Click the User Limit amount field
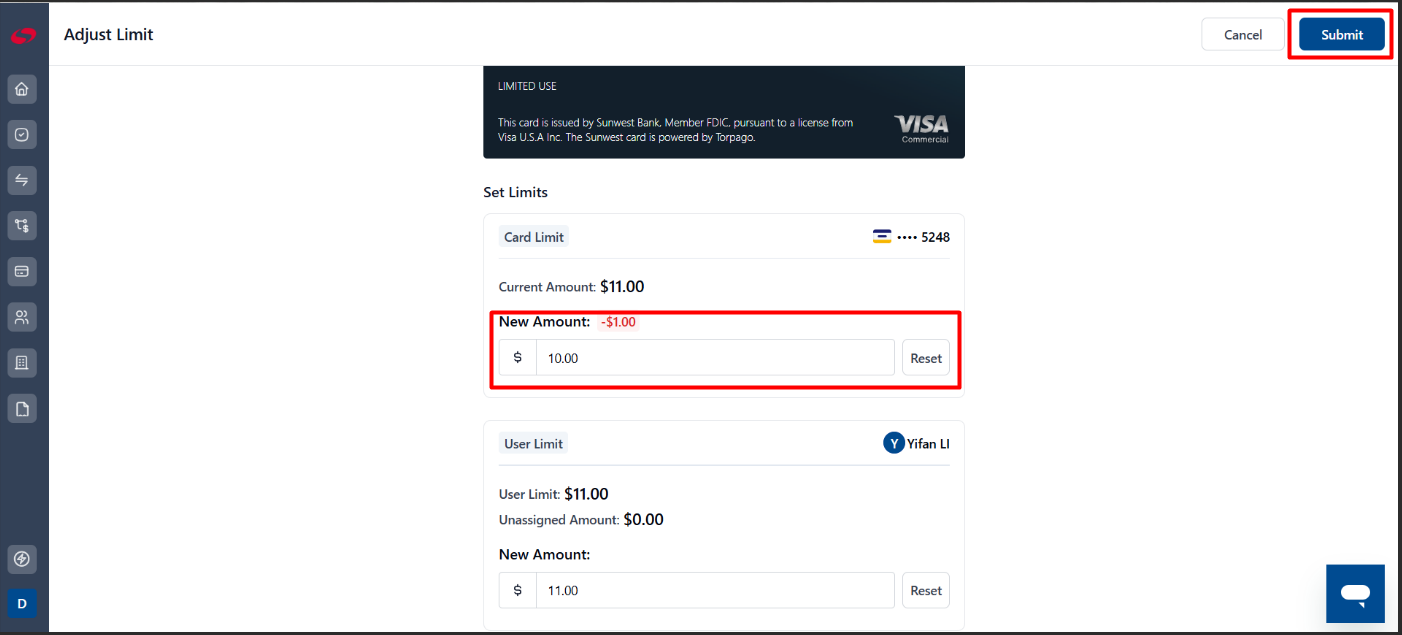The width and height of the screenshot is (1402, 635). coord(715,590)
